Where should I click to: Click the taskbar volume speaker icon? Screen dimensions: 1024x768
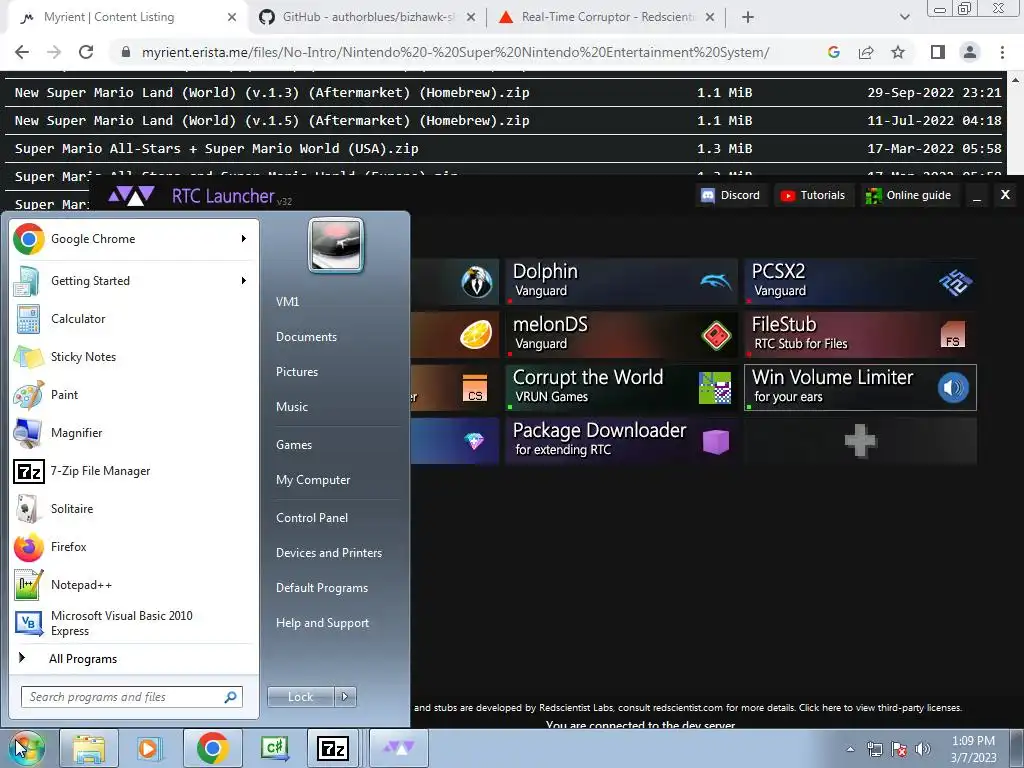(923, 749)
